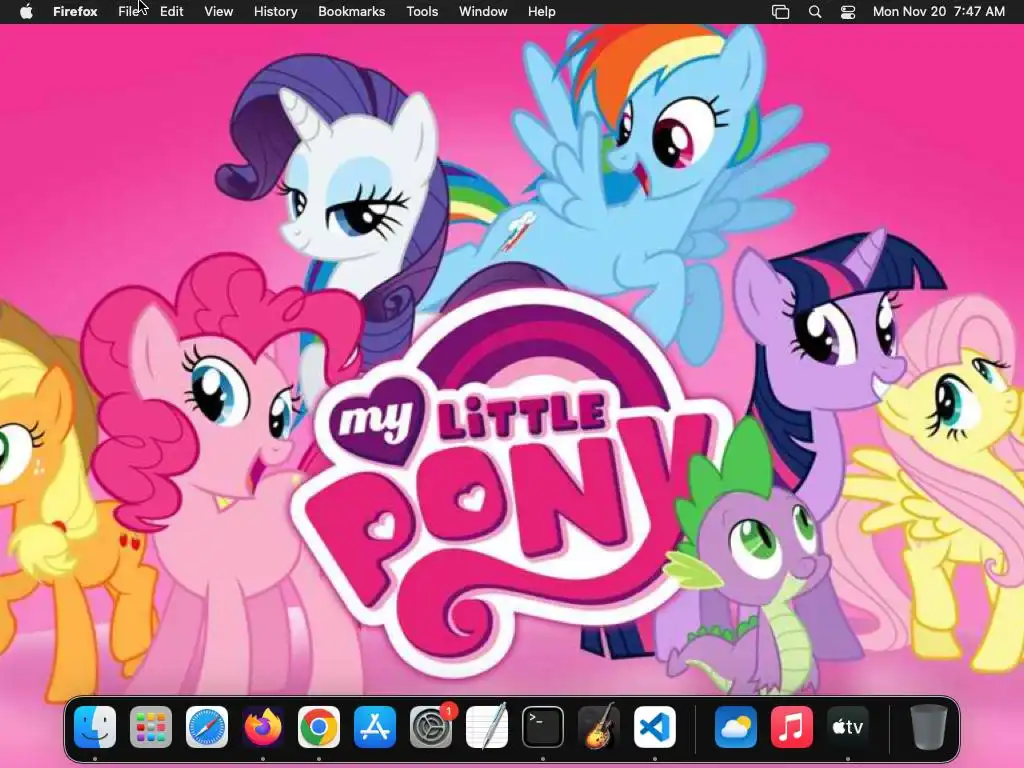The image size is (1024, 768).
Task: Open the Edit menu
Action: [x=172, y=12]
